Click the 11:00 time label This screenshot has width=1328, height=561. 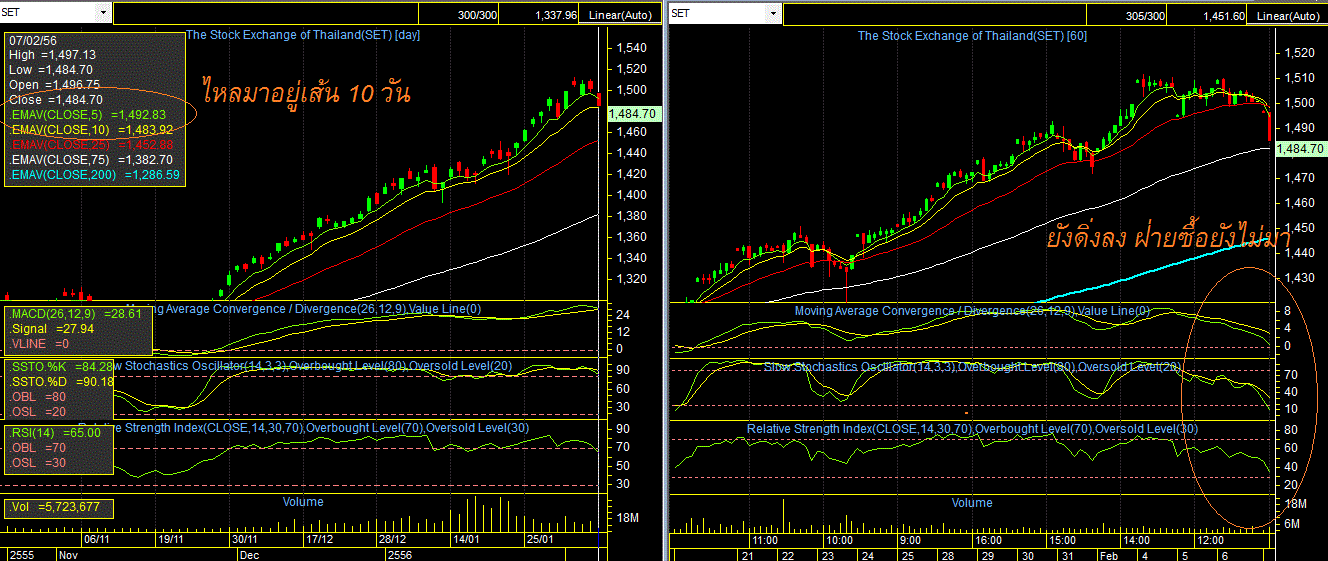click(x=766, y=539)
